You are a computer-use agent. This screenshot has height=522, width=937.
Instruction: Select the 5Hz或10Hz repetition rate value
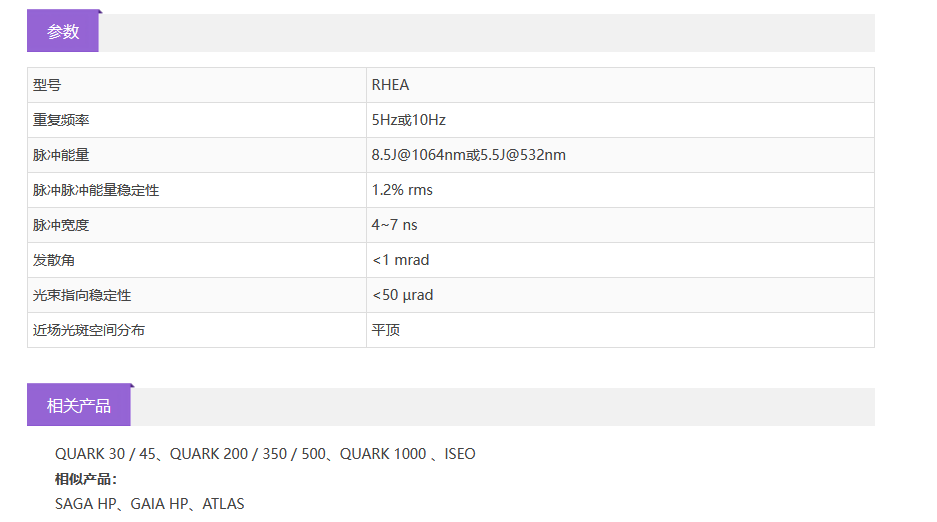click(408, 120)
